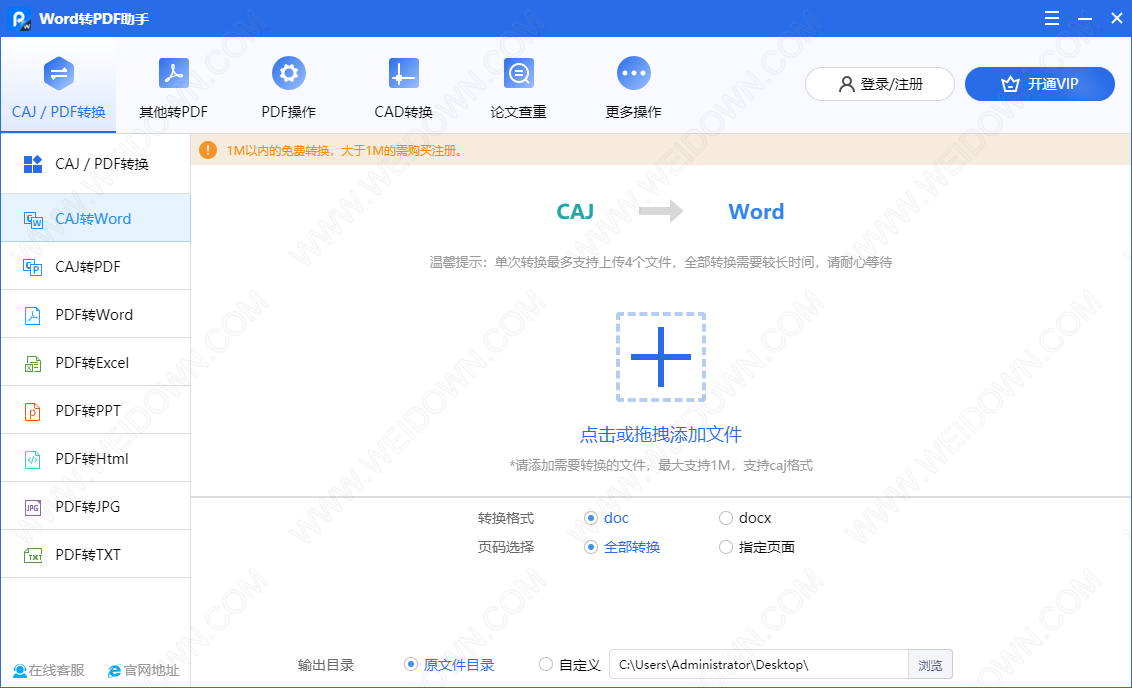This screenshot has width=1132, height=688.
Task: Switch to PDF操作 tab label
Action: click(x=289, y=112)
